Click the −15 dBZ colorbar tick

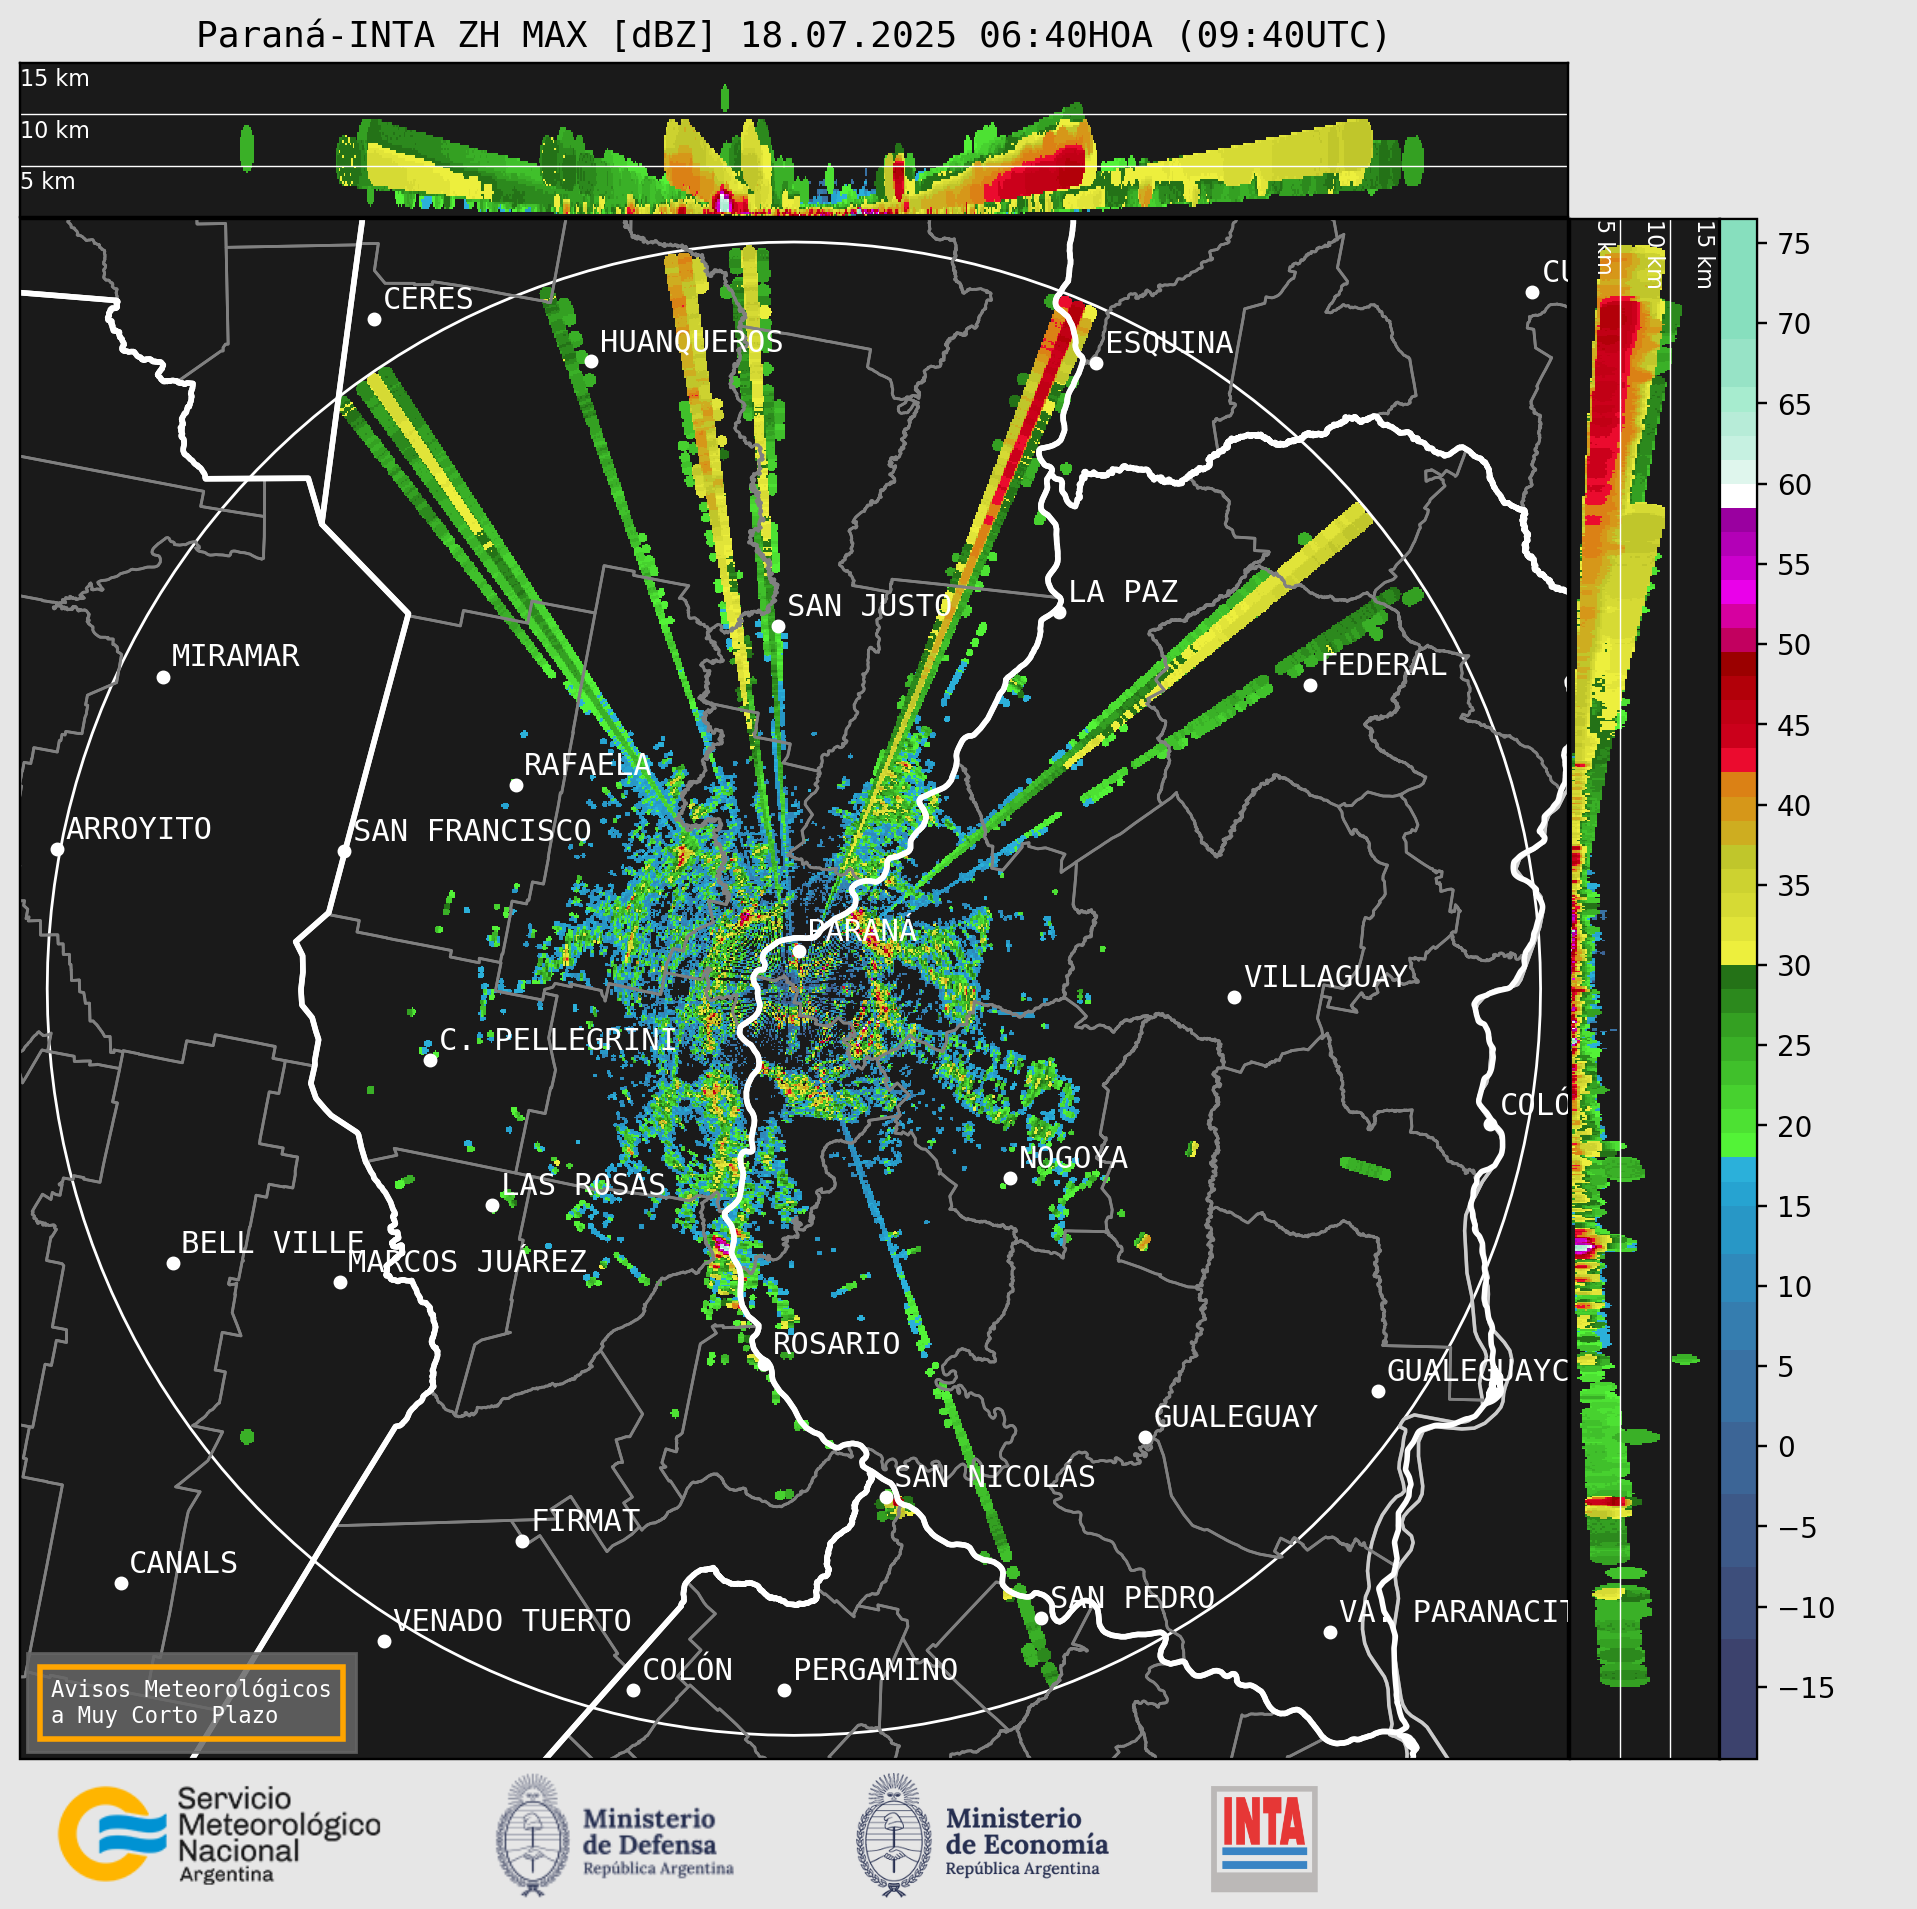coord(1806,1688)
